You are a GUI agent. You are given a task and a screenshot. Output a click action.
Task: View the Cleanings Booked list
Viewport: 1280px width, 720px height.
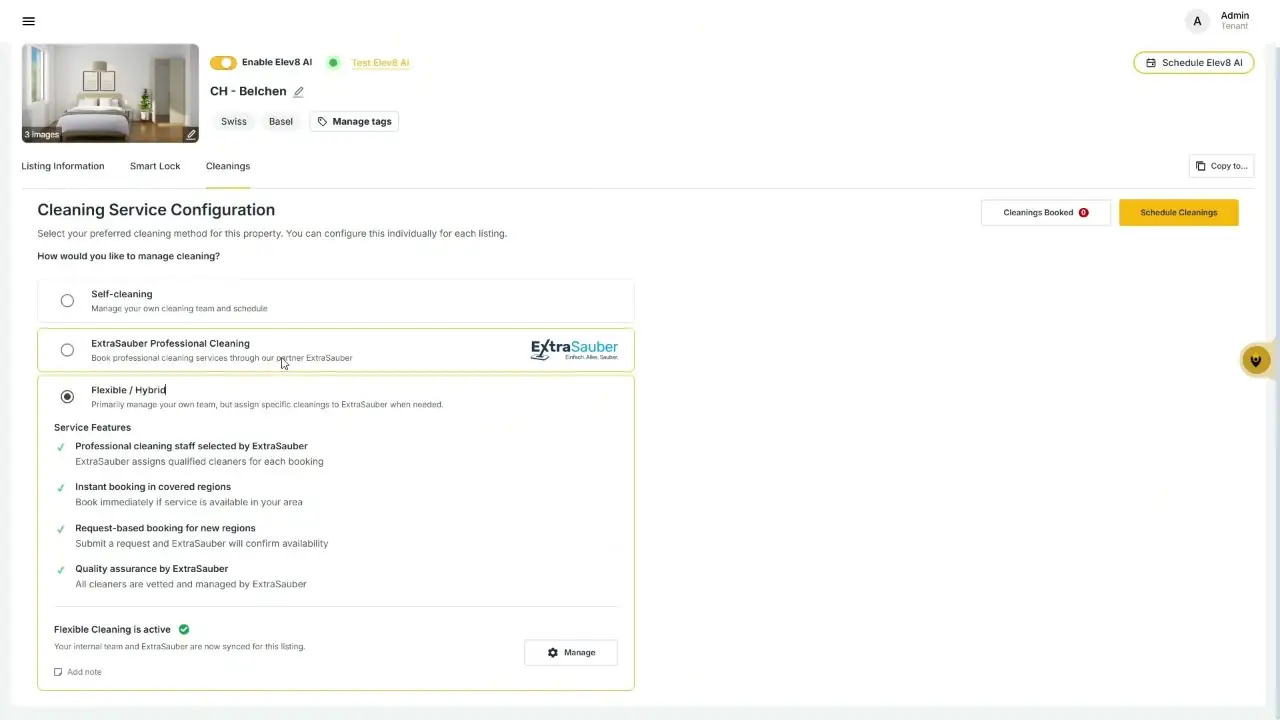(x=1045, y=213)
